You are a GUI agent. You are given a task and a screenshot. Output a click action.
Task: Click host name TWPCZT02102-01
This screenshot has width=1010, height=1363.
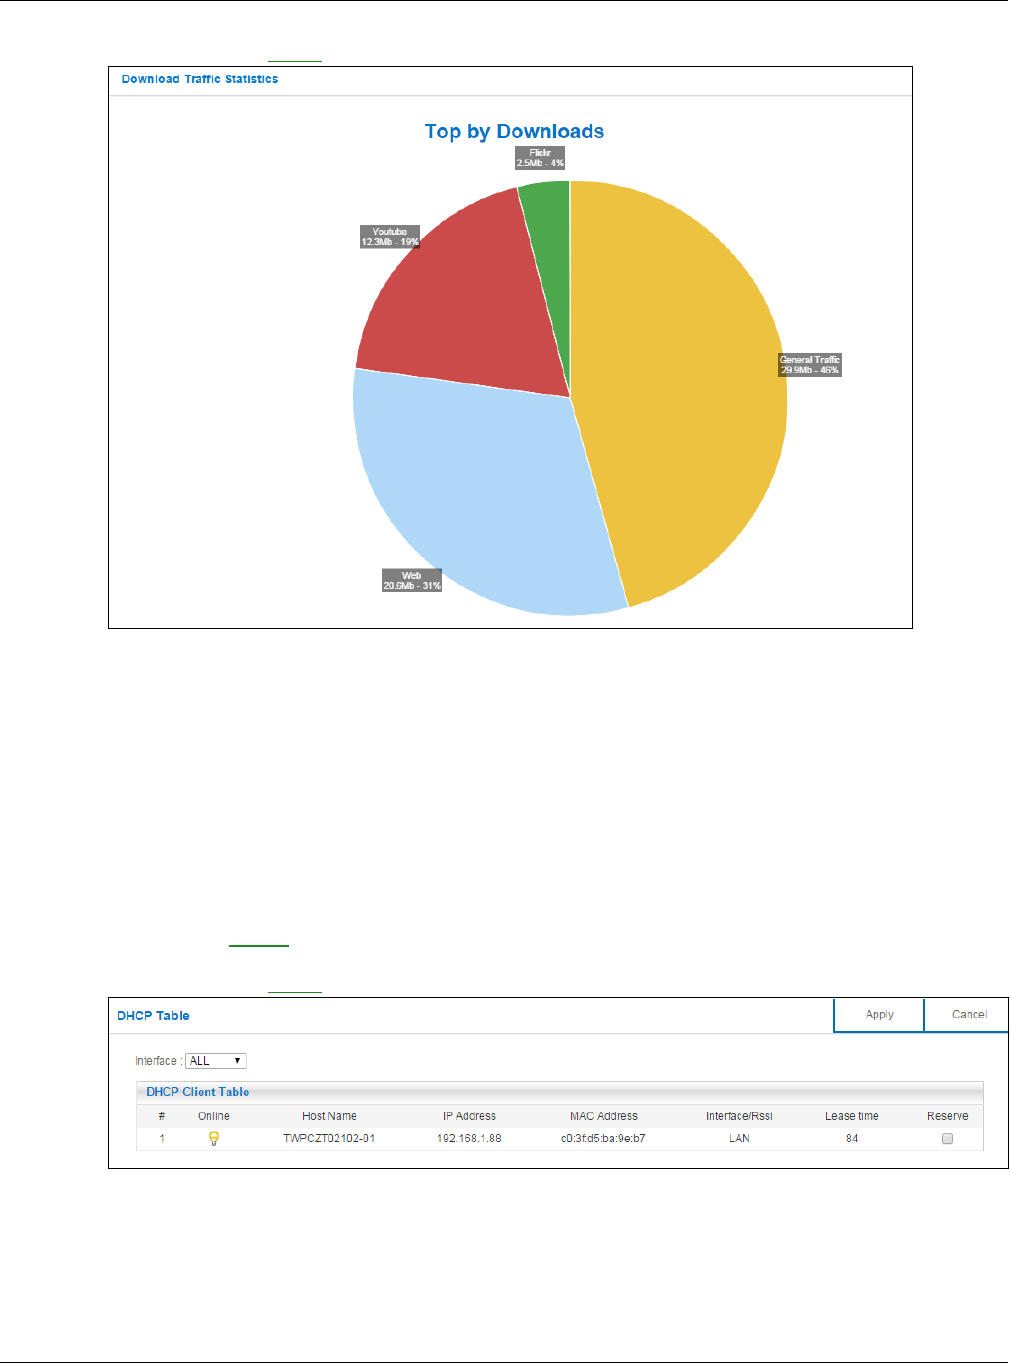tap(329, 1138)
